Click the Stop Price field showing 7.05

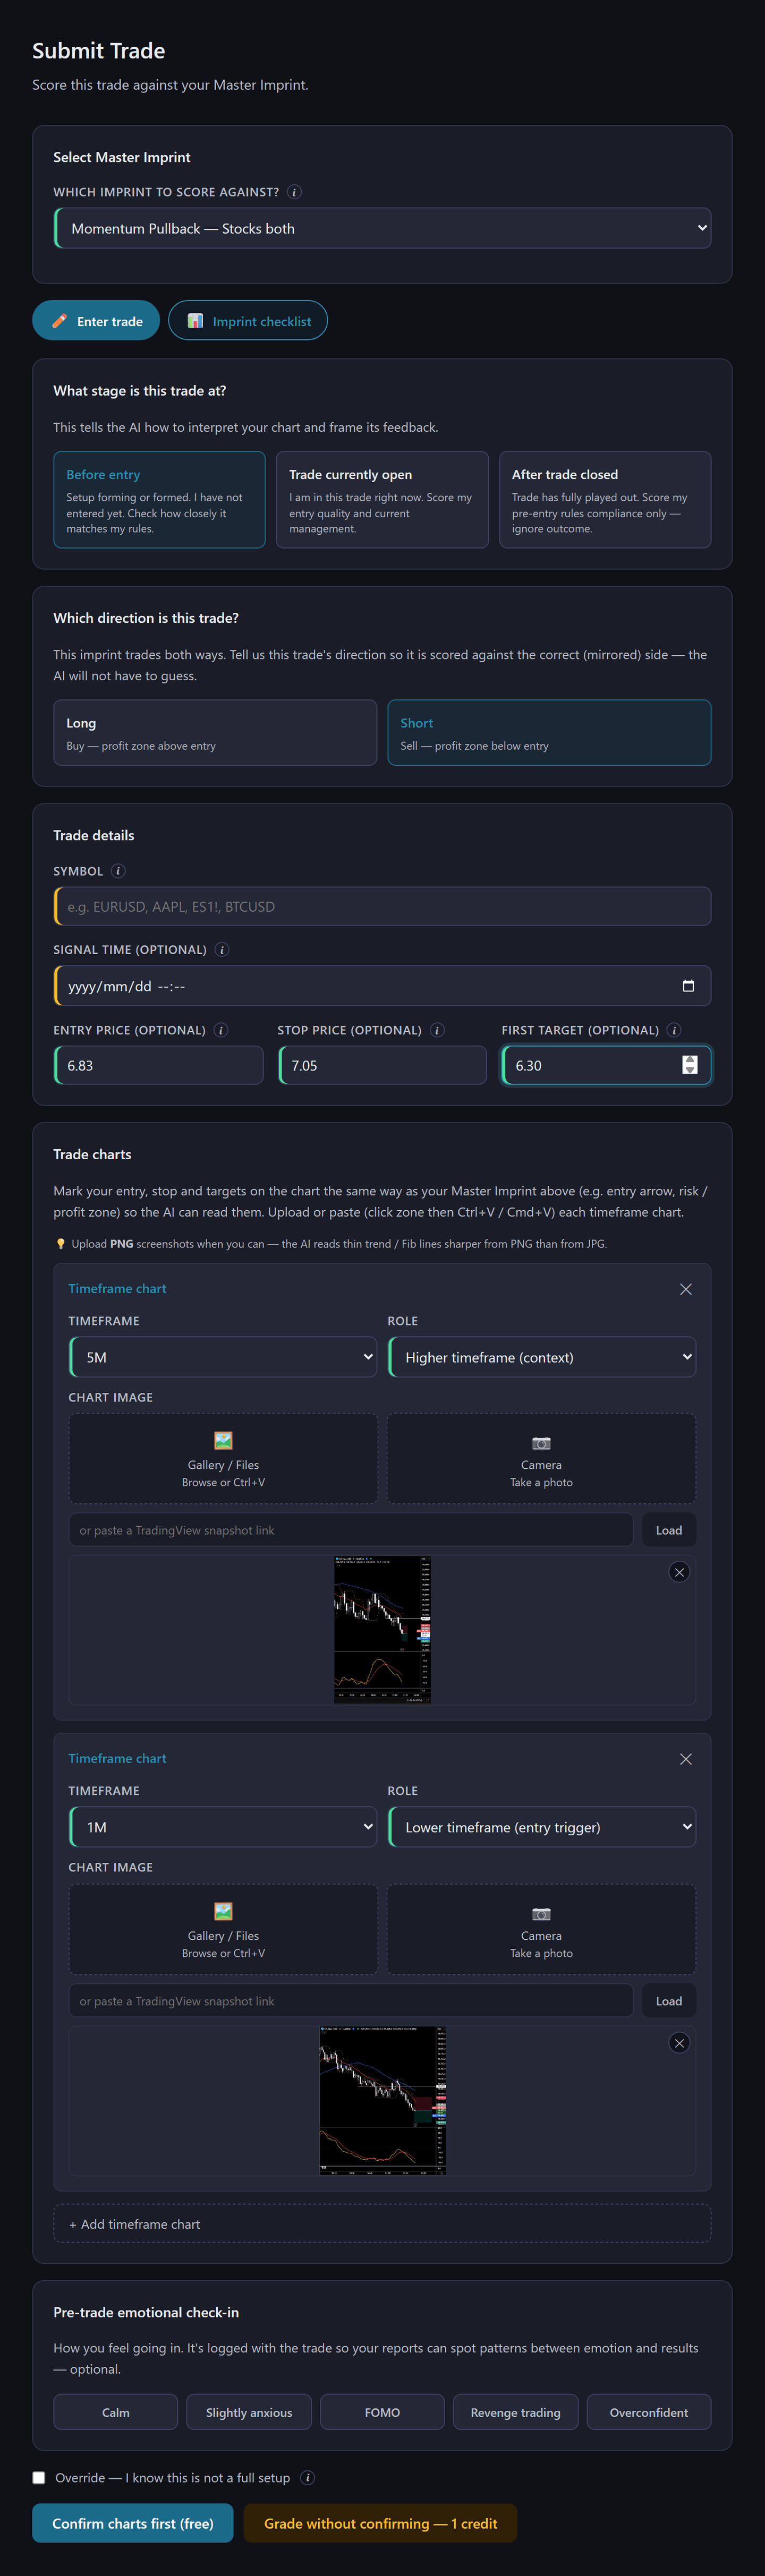382,1065
